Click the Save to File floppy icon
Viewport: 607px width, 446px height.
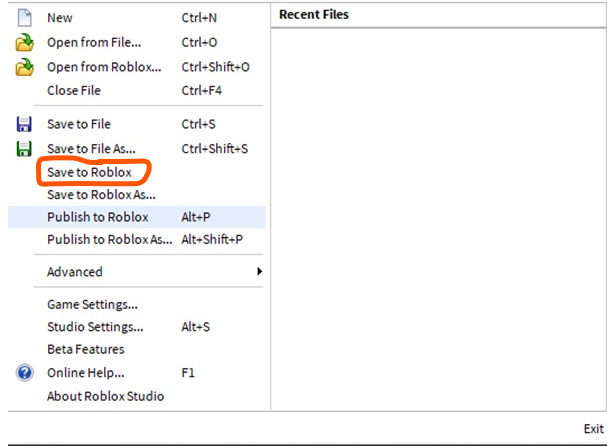pyautogui.click(x=25, y=125)
